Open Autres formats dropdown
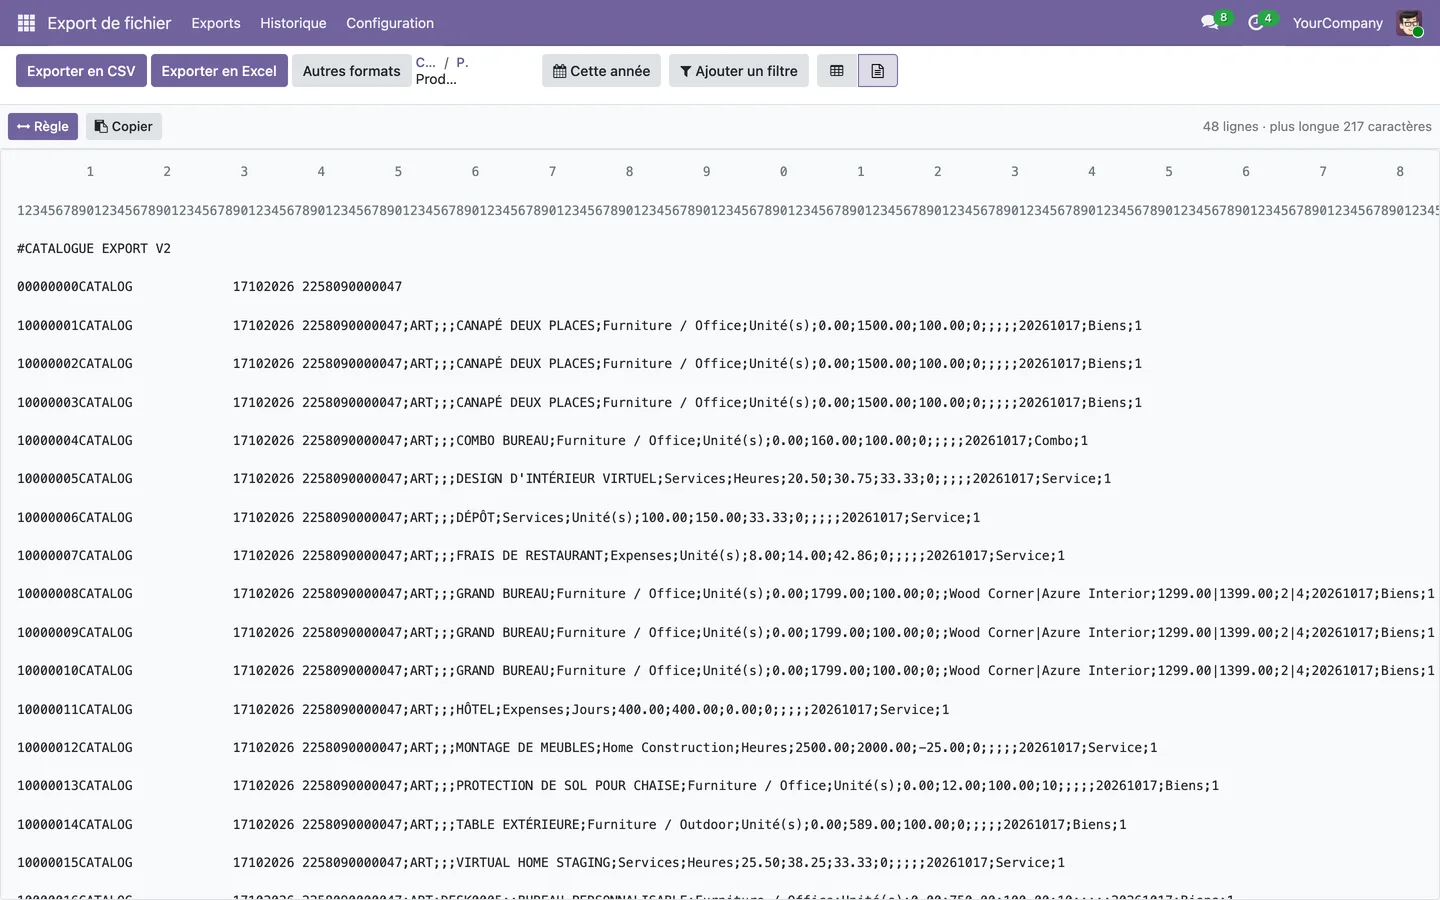 point(351,71)
